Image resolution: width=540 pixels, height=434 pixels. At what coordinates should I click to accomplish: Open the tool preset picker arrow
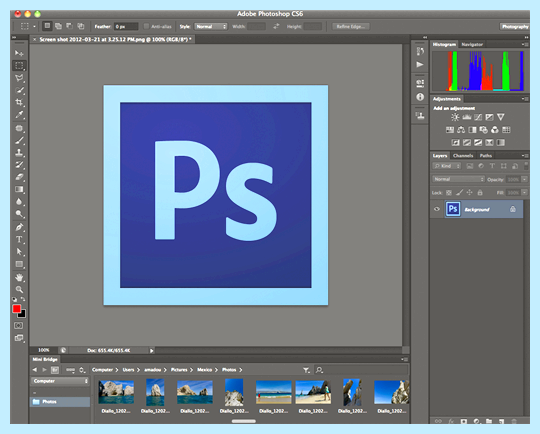(x=34, y=26)
